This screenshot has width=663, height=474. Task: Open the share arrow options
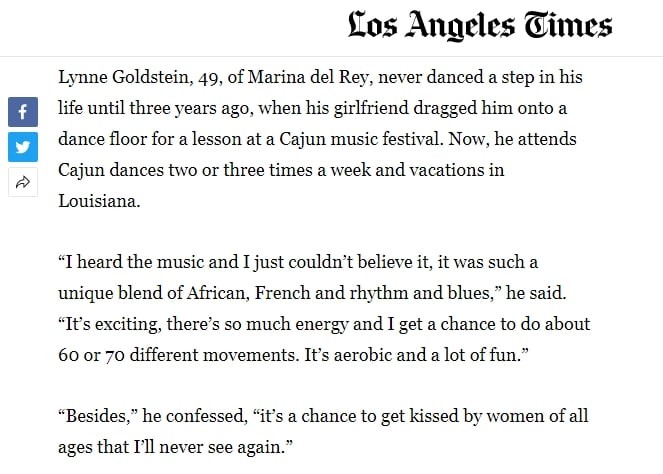23,183
